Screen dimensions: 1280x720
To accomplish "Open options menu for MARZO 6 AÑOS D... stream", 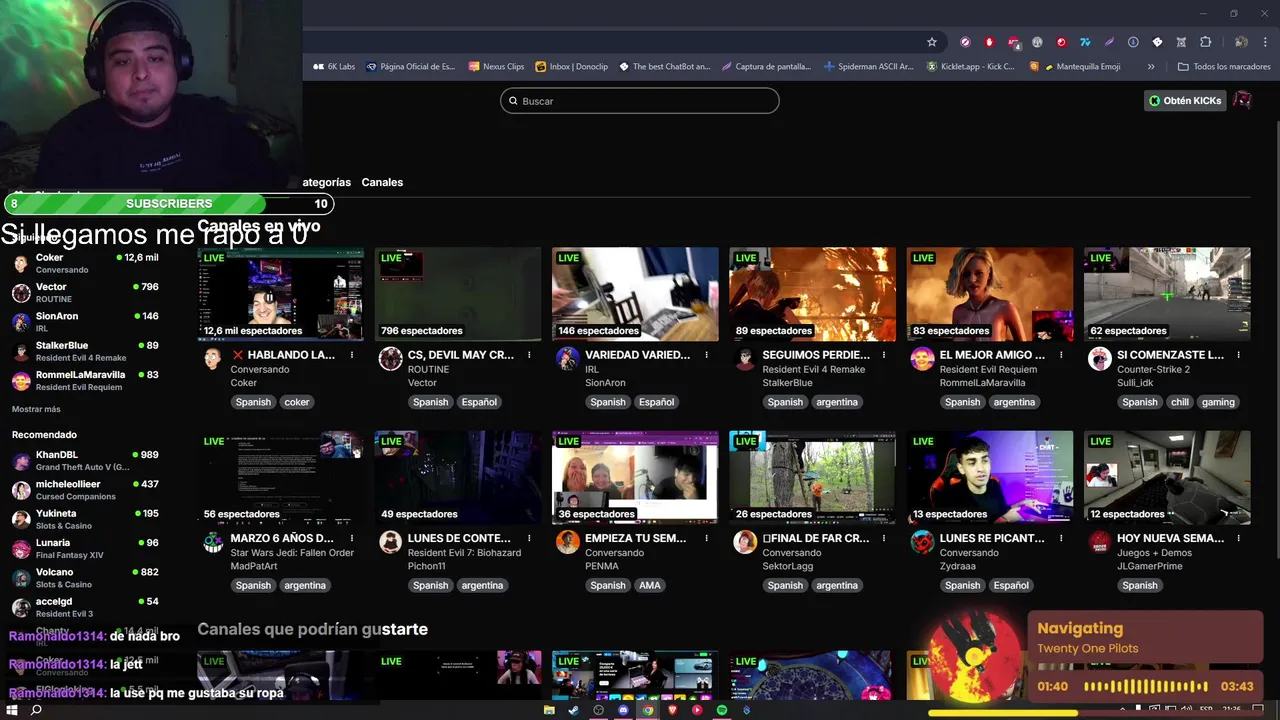I will 352,538.
